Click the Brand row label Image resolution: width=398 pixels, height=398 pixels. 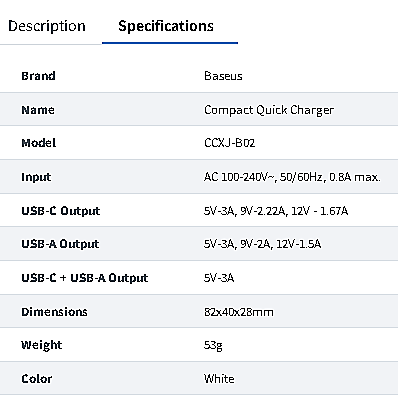tap(38, 76)
